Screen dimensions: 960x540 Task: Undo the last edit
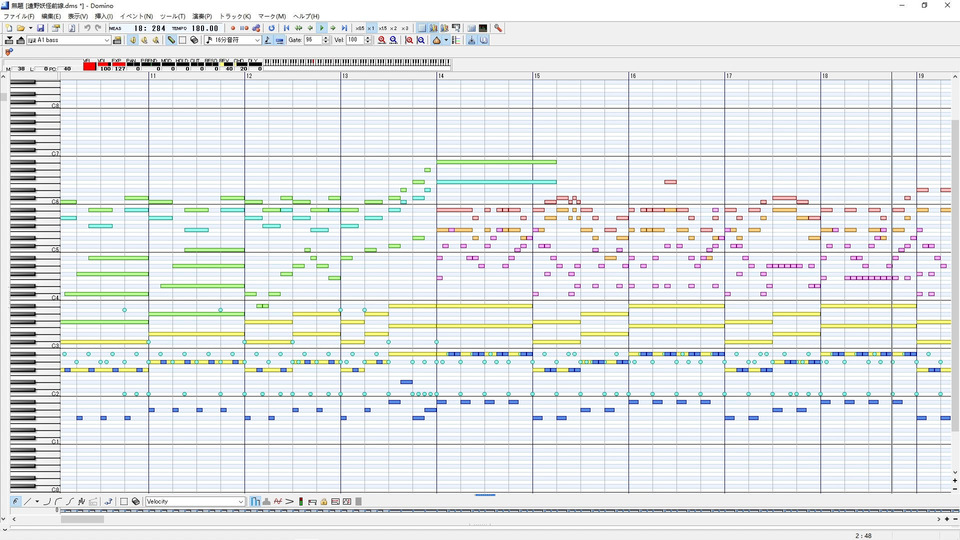pyautogui.click(x=87, y=28)
